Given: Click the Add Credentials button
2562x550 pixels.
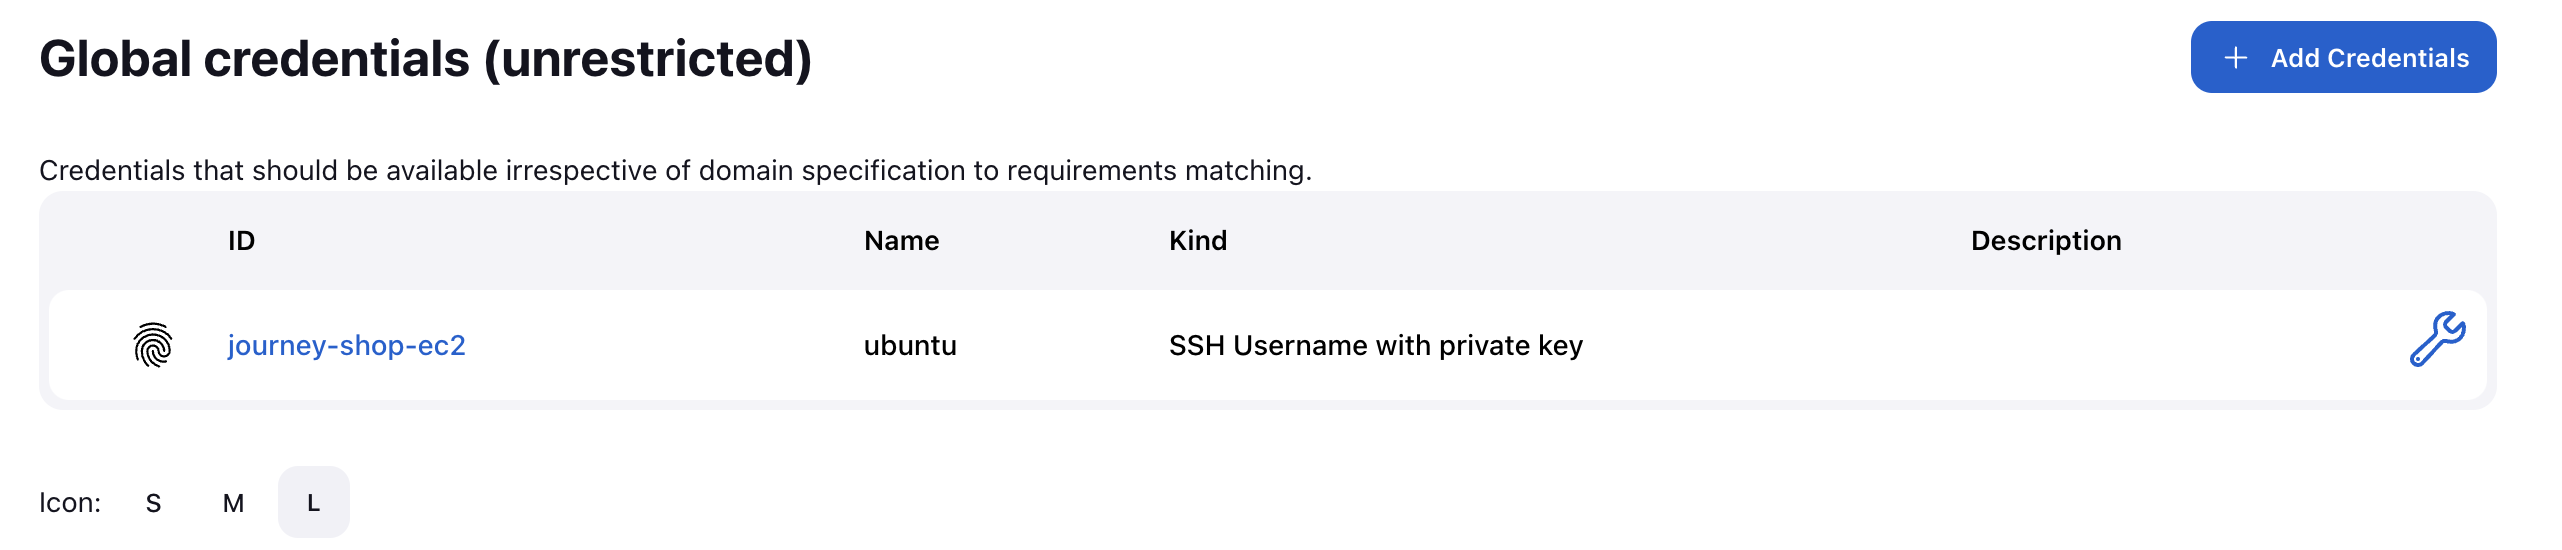Looking at the screenshot, I should [x=2342, y=57].
